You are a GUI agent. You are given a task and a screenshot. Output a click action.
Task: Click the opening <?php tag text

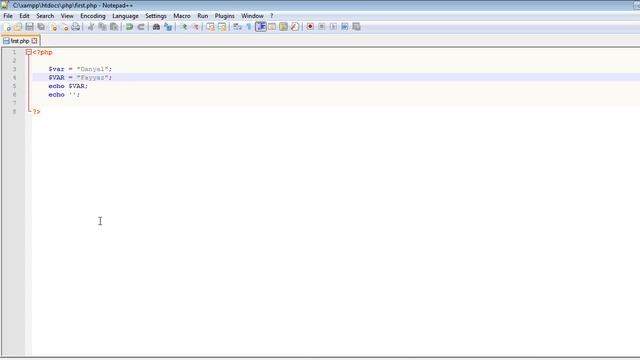pos(42,52)
